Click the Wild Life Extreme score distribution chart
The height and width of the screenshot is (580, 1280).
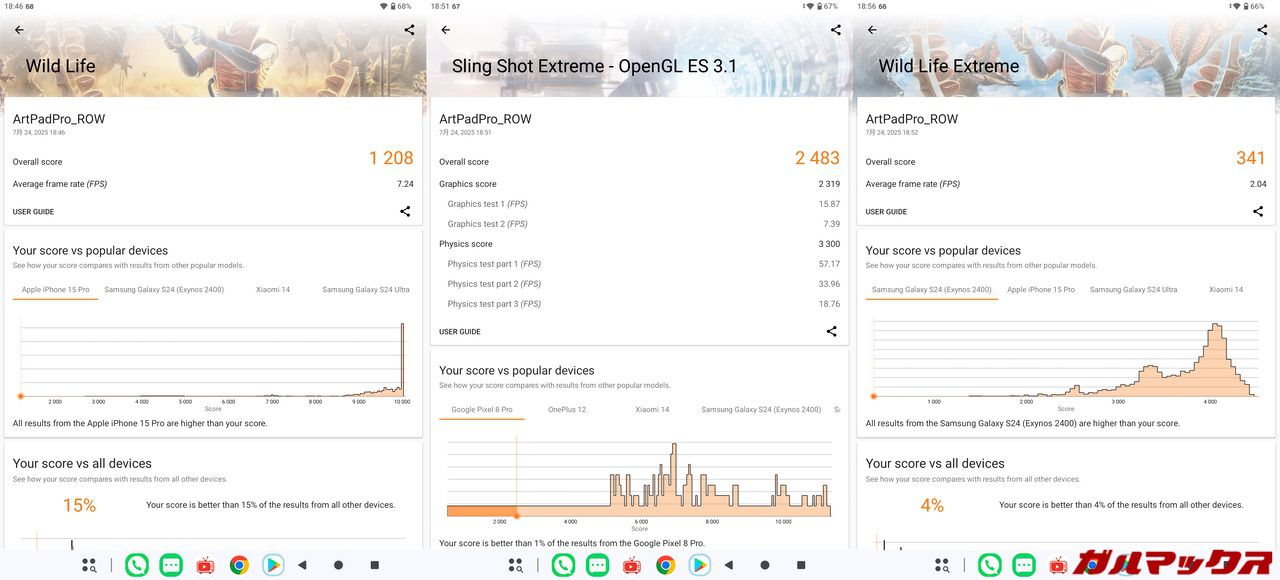point(1065,360)
